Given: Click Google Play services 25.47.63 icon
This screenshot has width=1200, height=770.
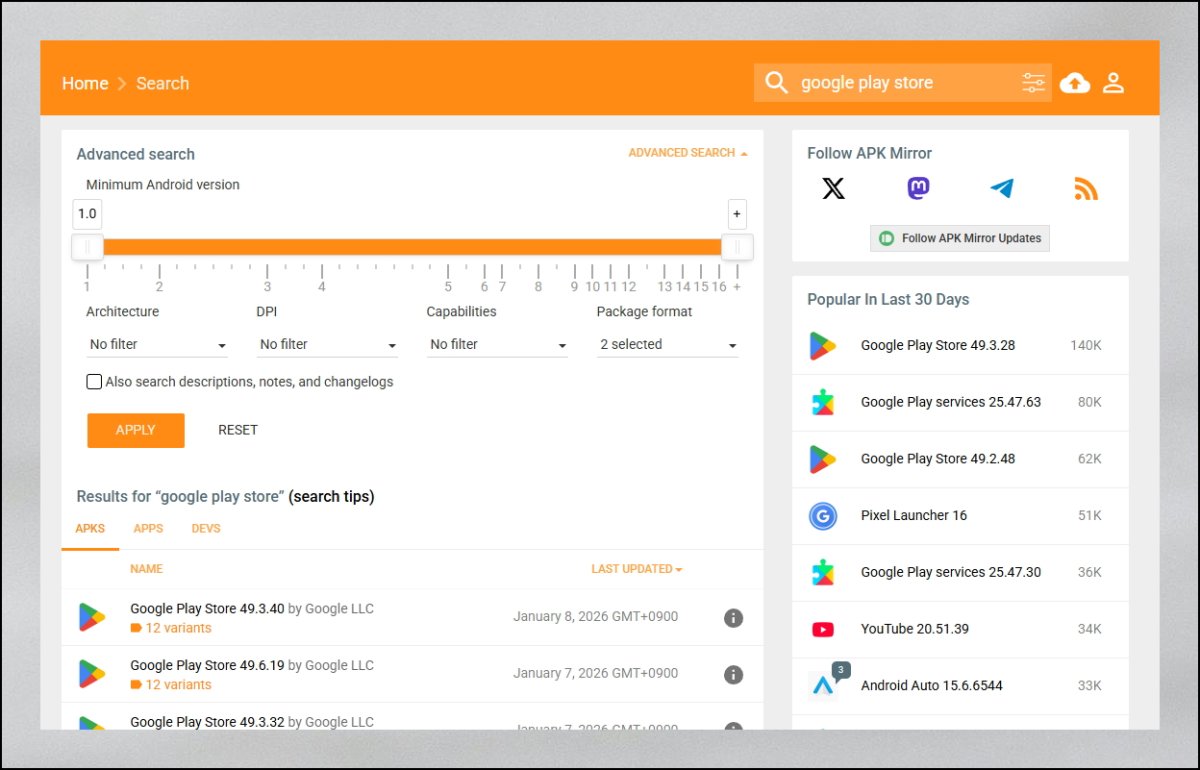Looking at the screenshot, I should (823, 402).
